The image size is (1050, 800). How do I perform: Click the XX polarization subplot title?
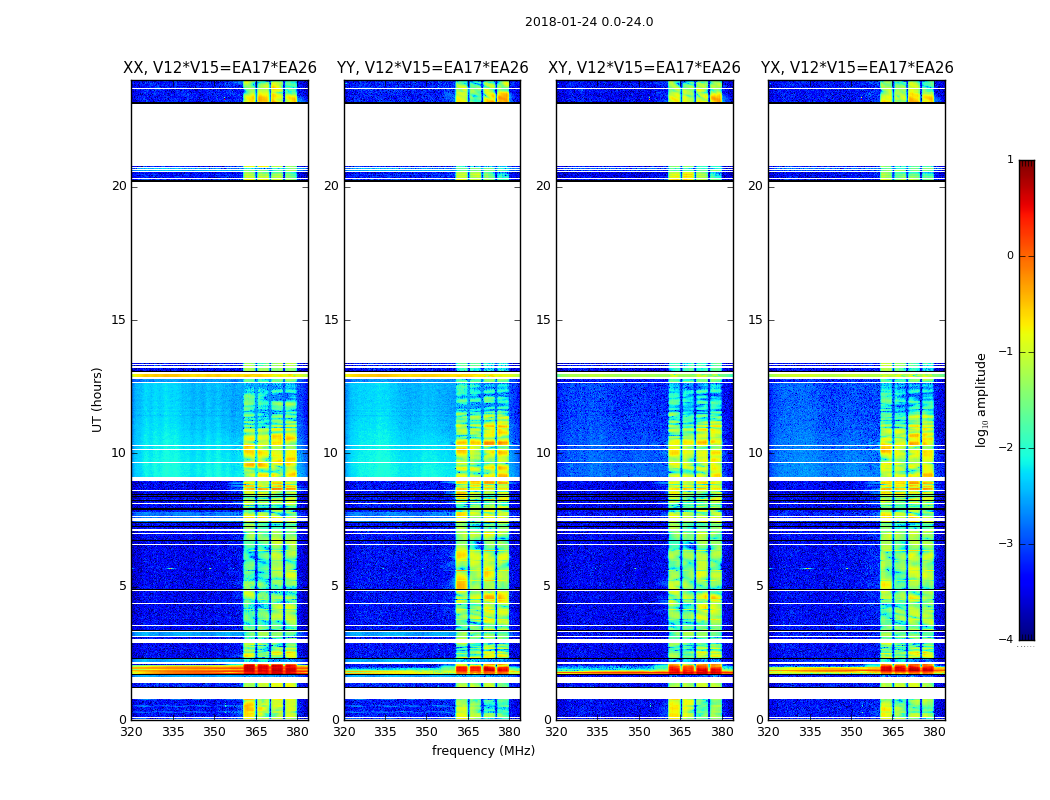pyautogui.click(x=220, y=68)
